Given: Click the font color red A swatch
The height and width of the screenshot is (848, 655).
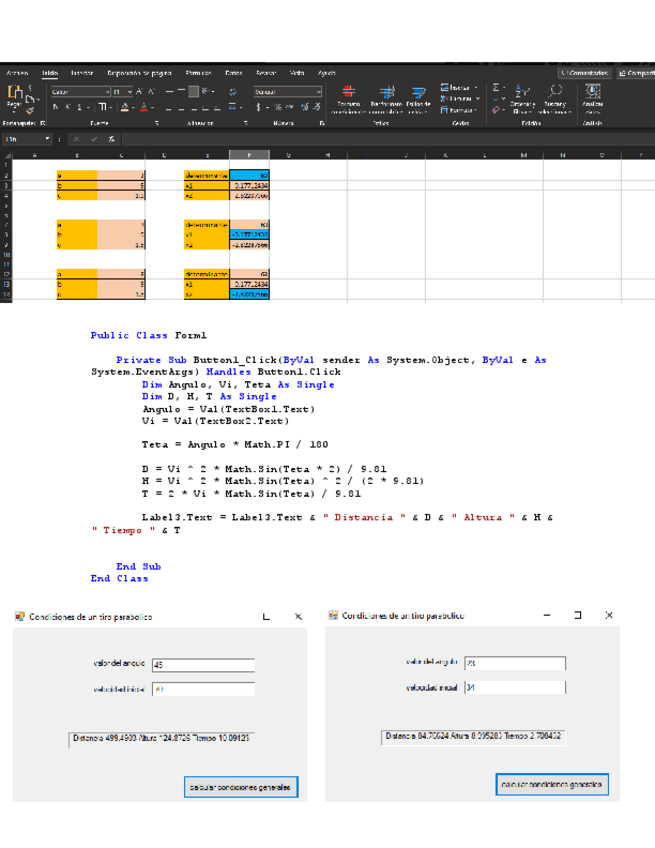Looking at the screenshot, I should pos(144,106).
